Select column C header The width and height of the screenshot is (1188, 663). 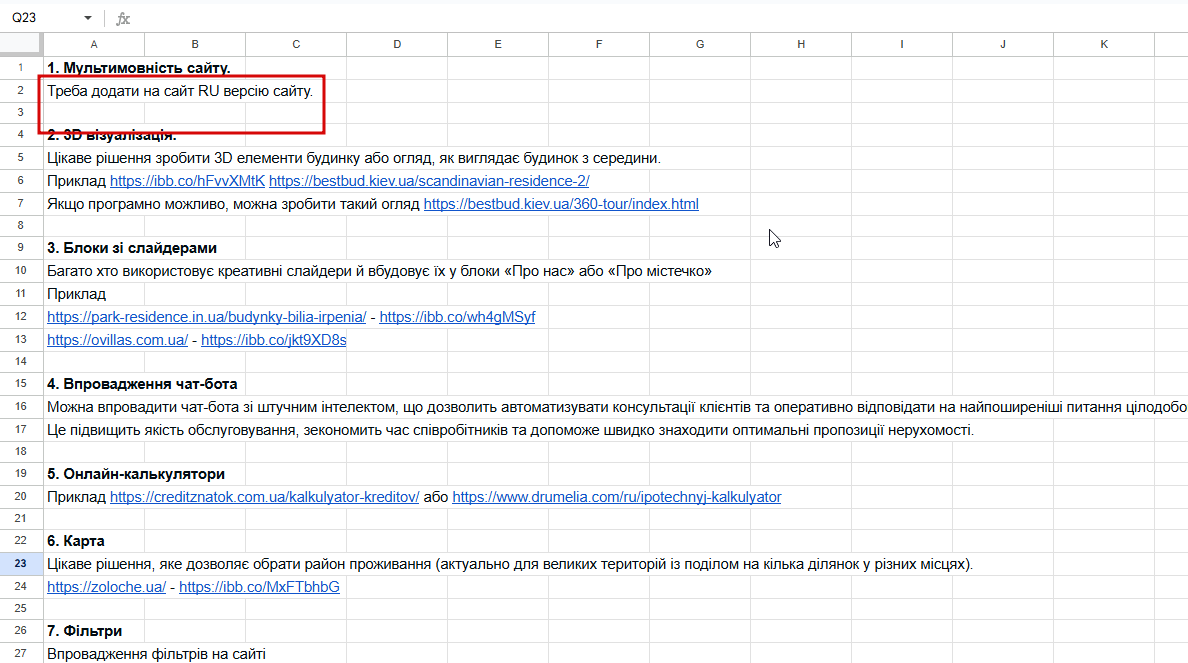pyautogui.click(x=295, y=44)
